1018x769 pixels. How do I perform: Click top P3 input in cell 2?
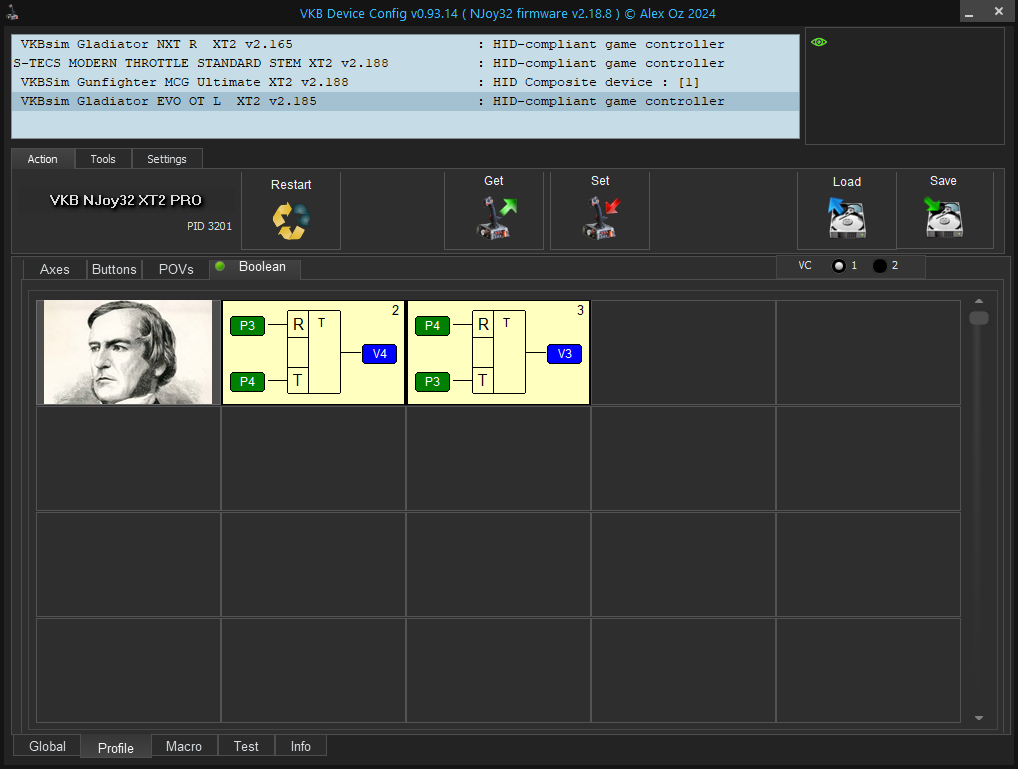click(247, 325)
